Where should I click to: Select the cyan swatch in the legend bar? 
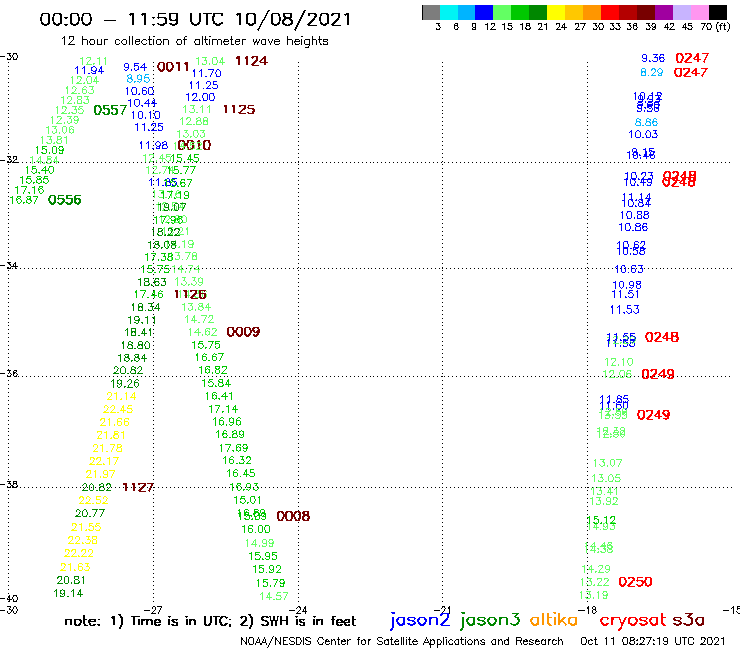click(x=449, y=12)
